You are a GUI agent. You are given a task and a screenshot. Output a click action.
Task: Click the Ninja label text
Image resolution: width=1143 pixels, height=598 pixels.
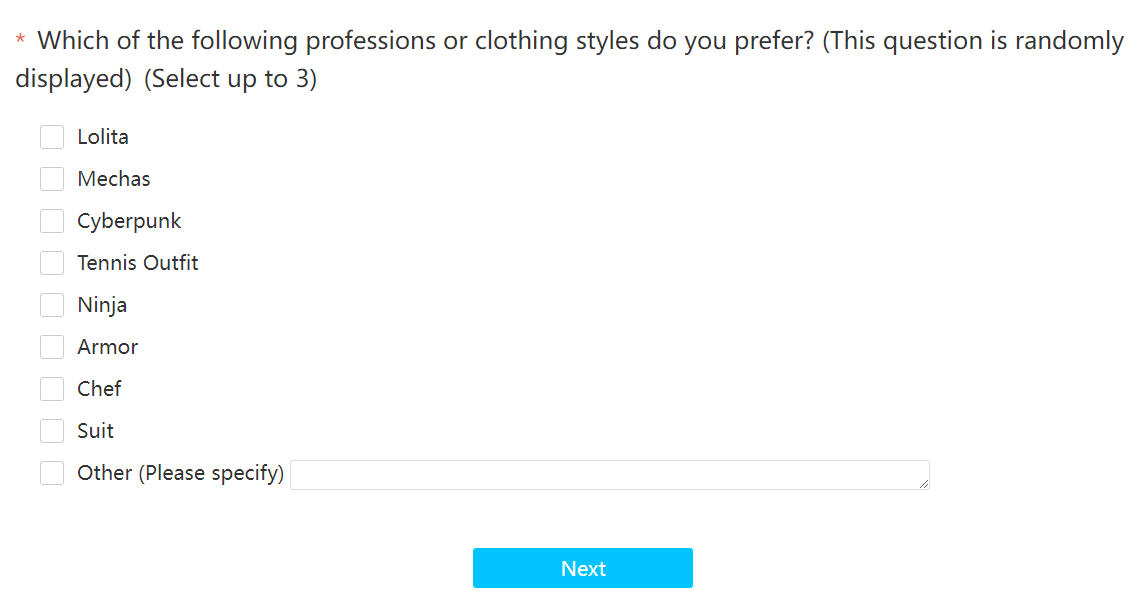(102, 305)
